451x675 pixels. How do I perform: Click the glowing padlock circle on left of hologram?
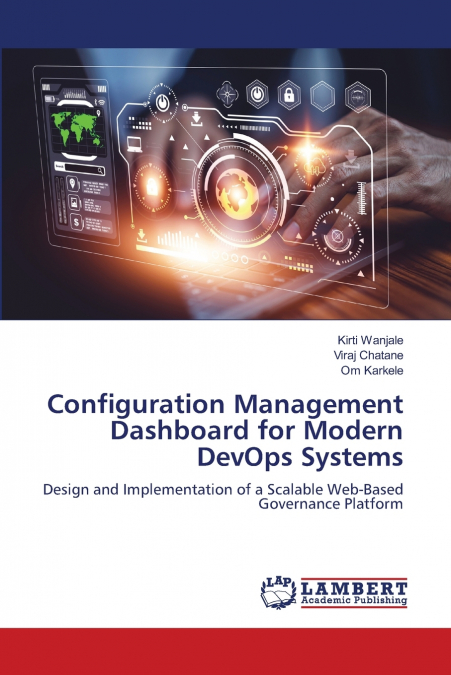point(151,187)
